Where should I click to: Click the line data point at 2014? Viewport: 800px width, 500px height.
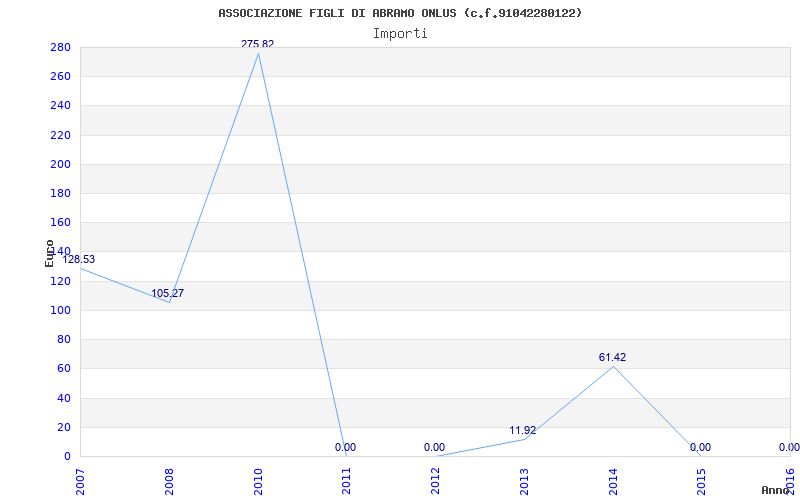coord(613,366)
